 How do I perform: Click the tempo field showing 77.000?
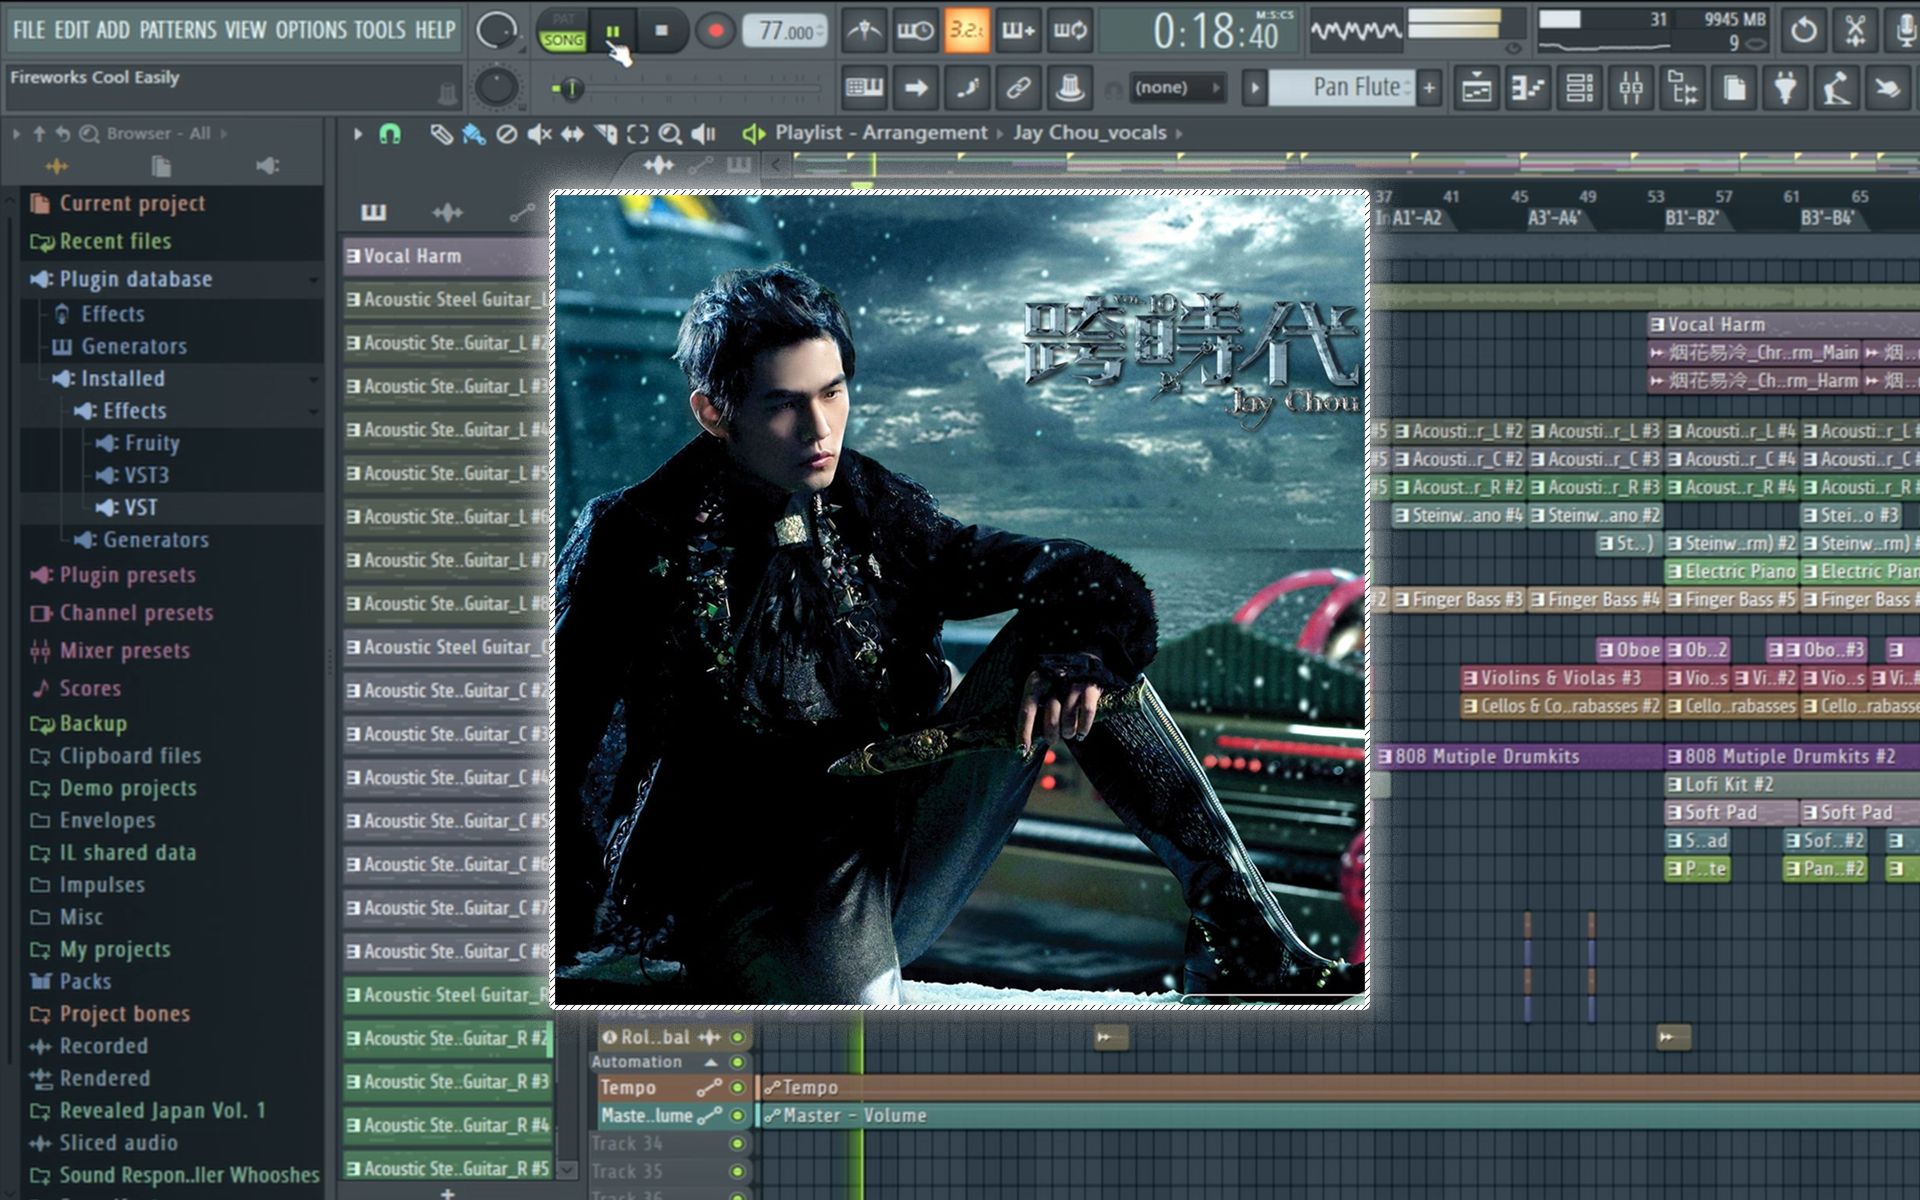786,31
